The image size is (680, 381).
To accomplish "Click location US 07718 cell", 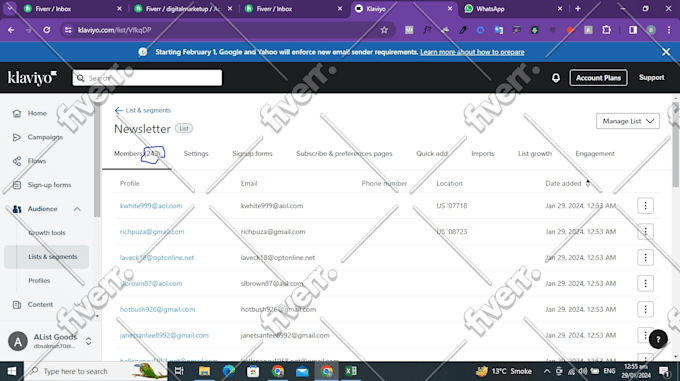I will click(x=451, y=206).
